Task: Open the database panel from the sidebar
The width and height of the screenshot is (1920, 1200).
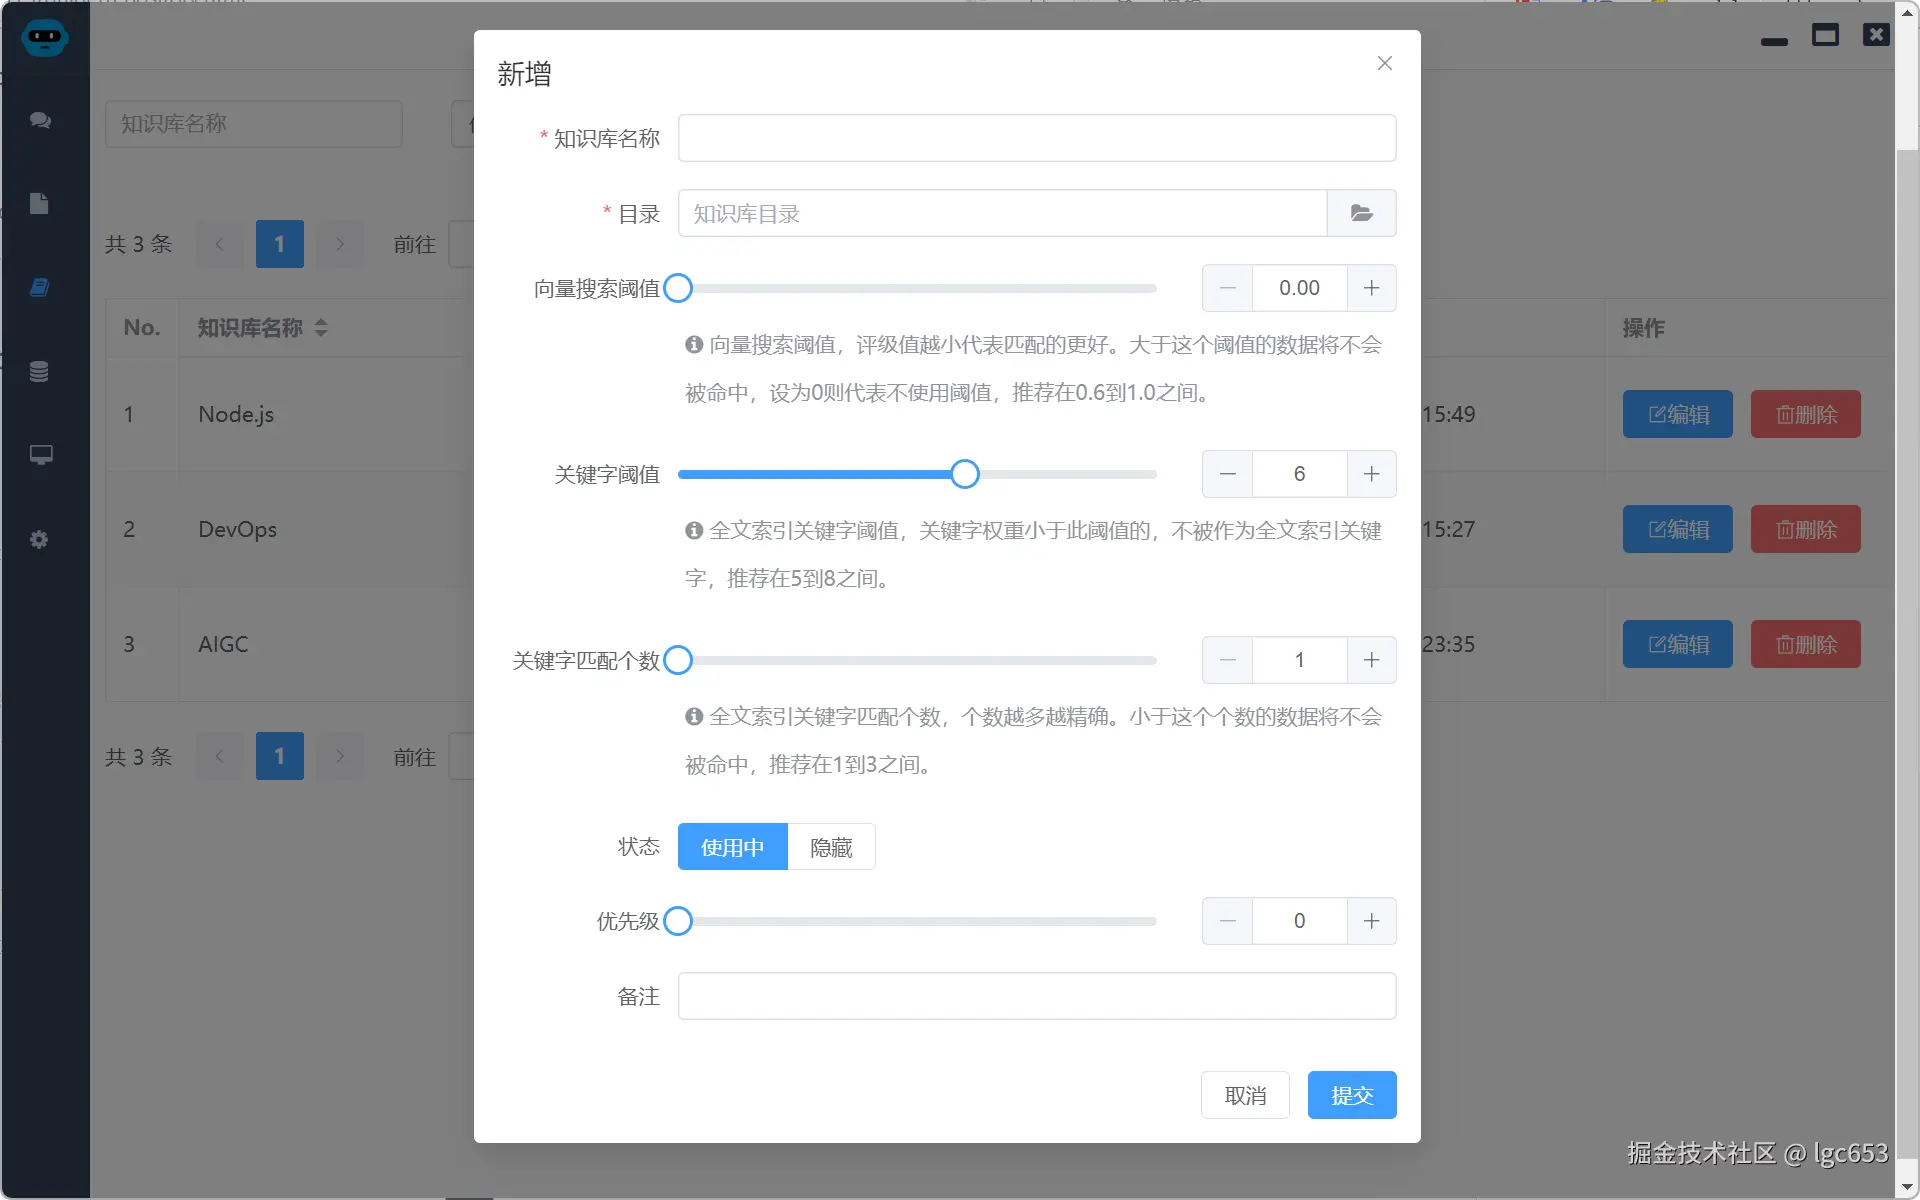Action: 40,371
